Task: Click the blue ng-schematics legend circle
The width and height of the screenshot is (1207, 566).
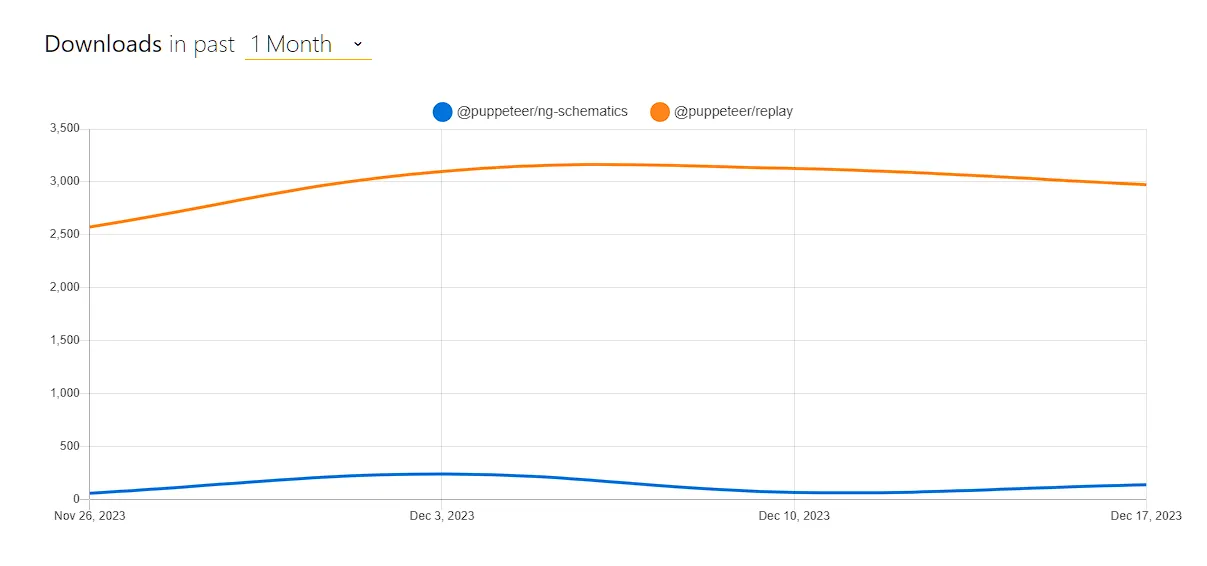Action: [442, 112]
